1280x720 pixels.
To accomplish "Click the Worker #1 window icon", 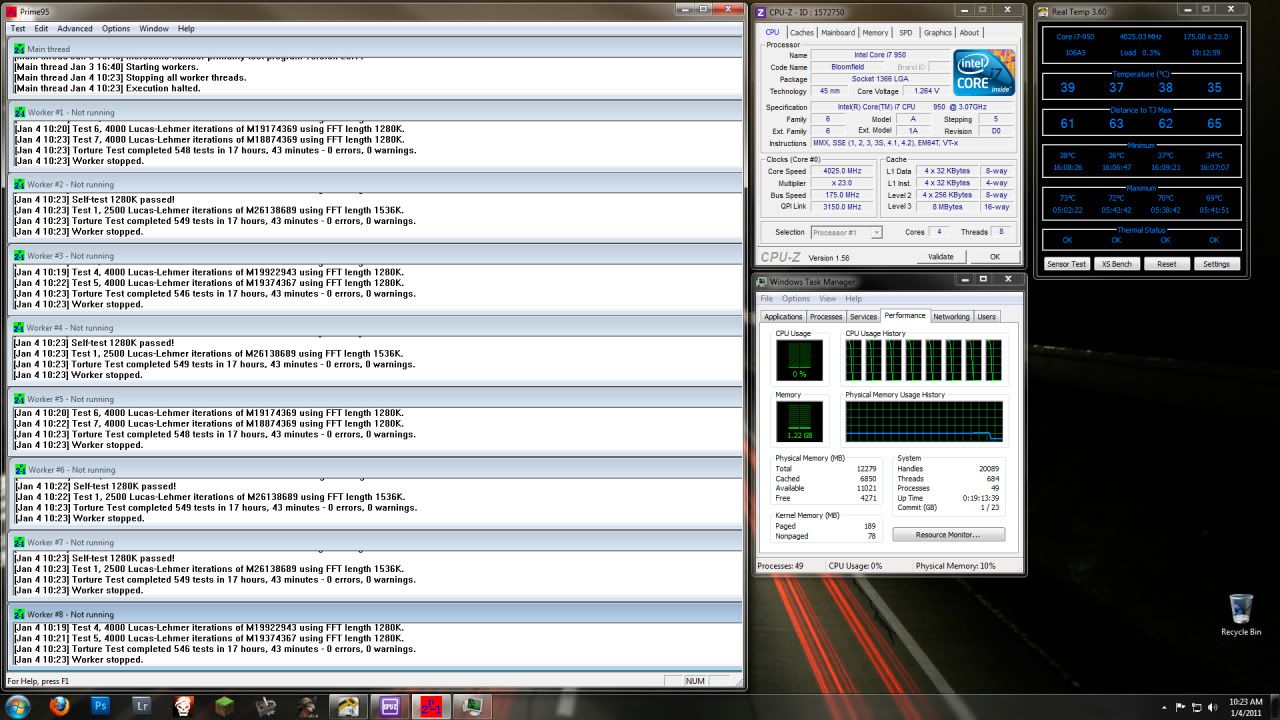I will (x=19, y=113).
